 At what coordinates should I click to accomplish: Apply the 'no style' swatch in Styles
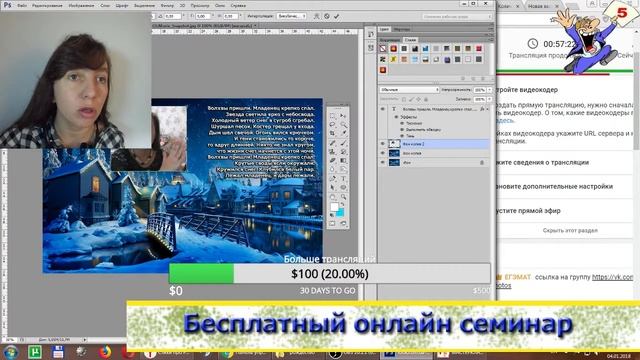(x=383, y=49)
